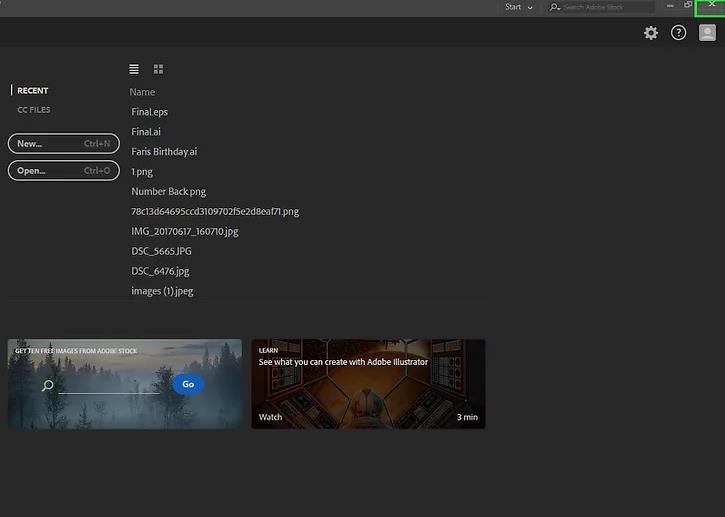
Task: Open the recent file Final.eps
Action: tap(149, 112)
